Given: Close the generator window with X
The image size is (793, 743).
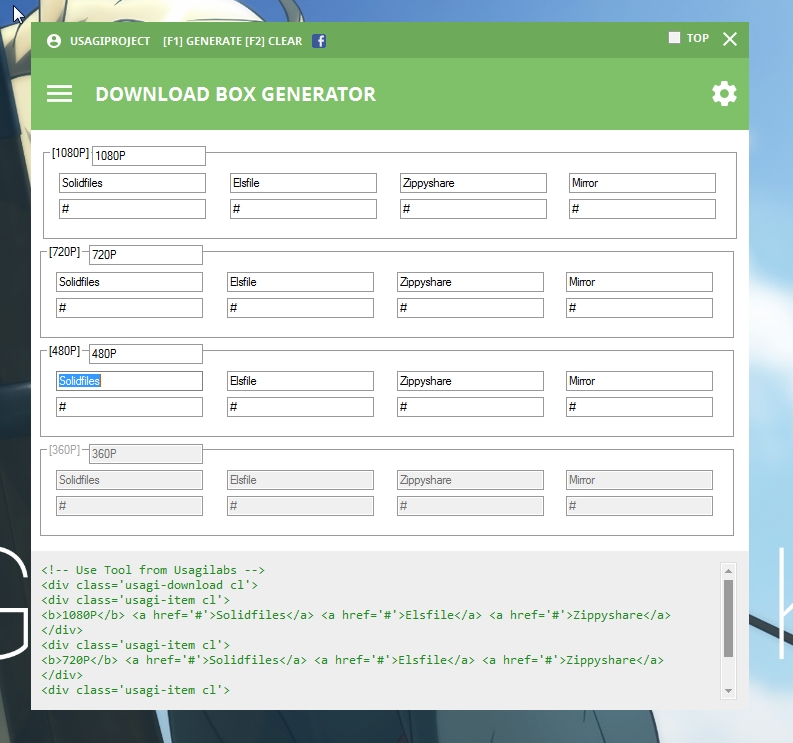Looking at the screenshot, I should [x=730, y=39].
